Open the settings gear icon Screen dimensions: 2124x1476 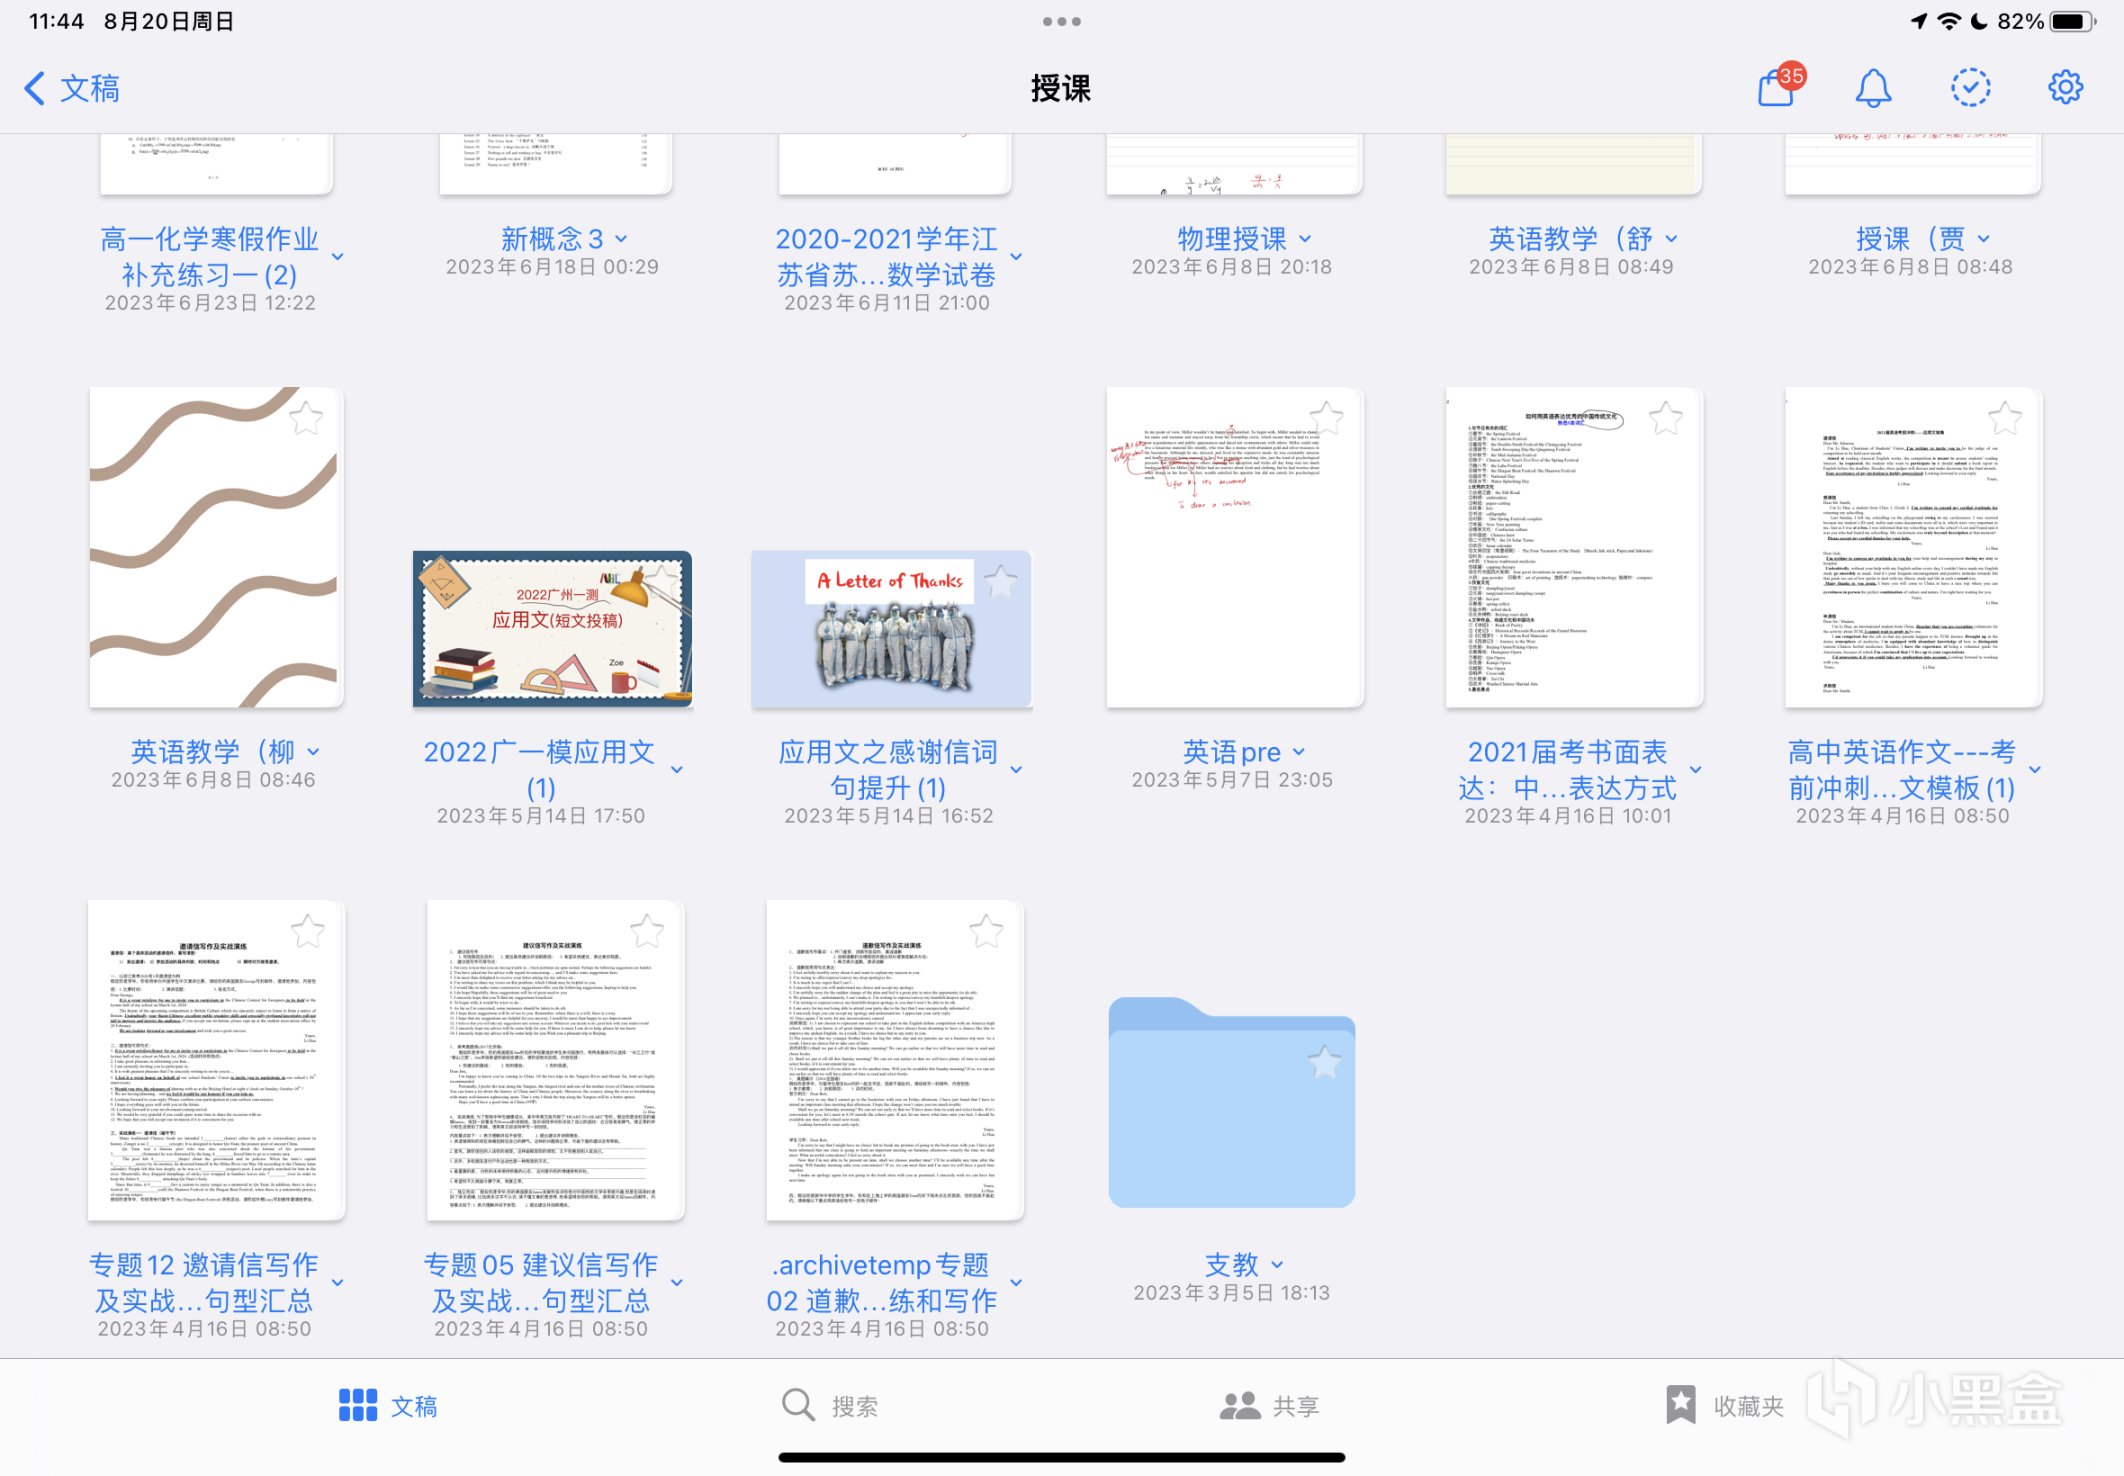2065,88
